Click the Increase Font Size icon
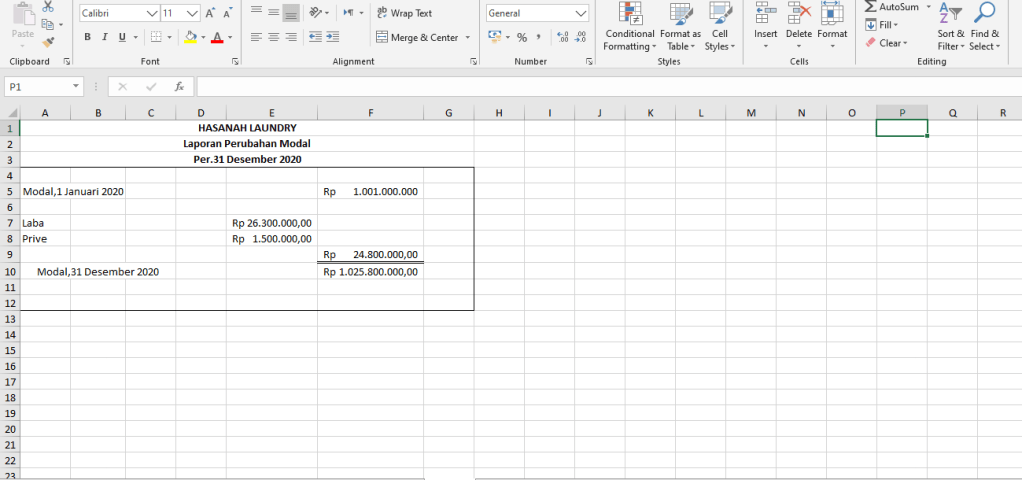 211,14
